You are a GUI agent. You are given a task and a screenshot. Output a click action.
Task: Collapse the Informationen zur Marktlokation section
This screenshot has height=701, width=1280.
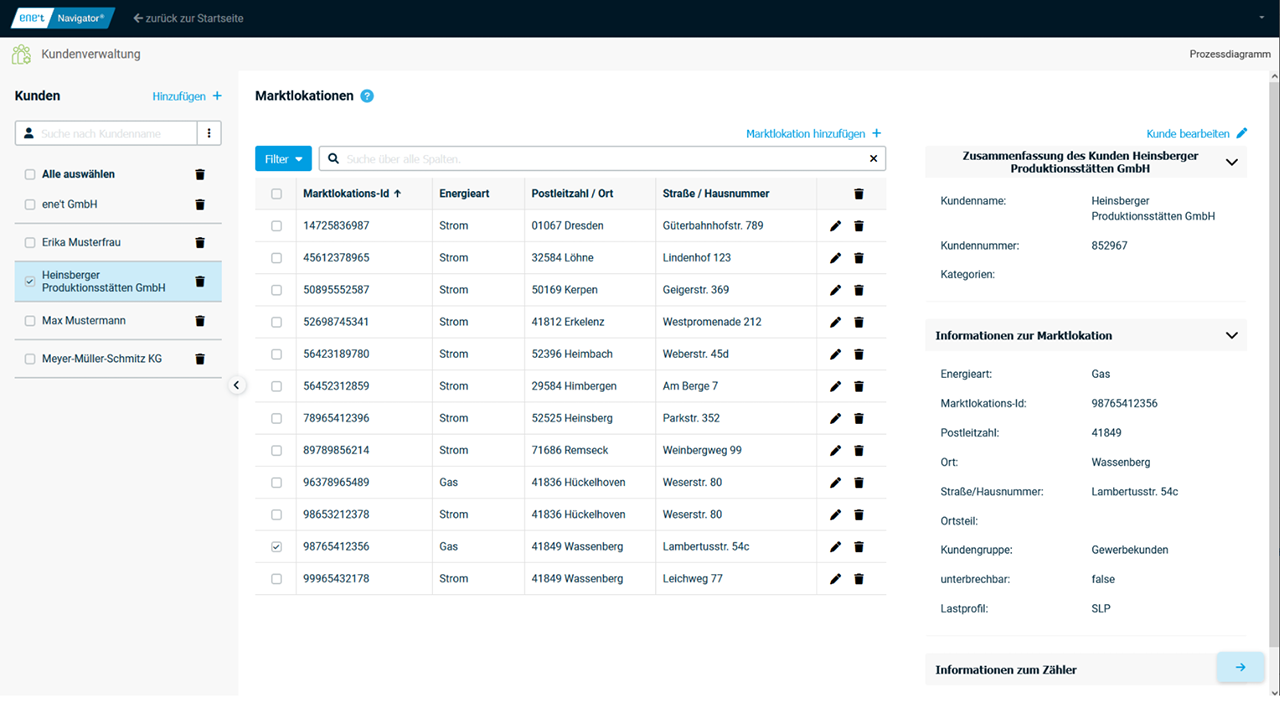tap(1231, 336)
